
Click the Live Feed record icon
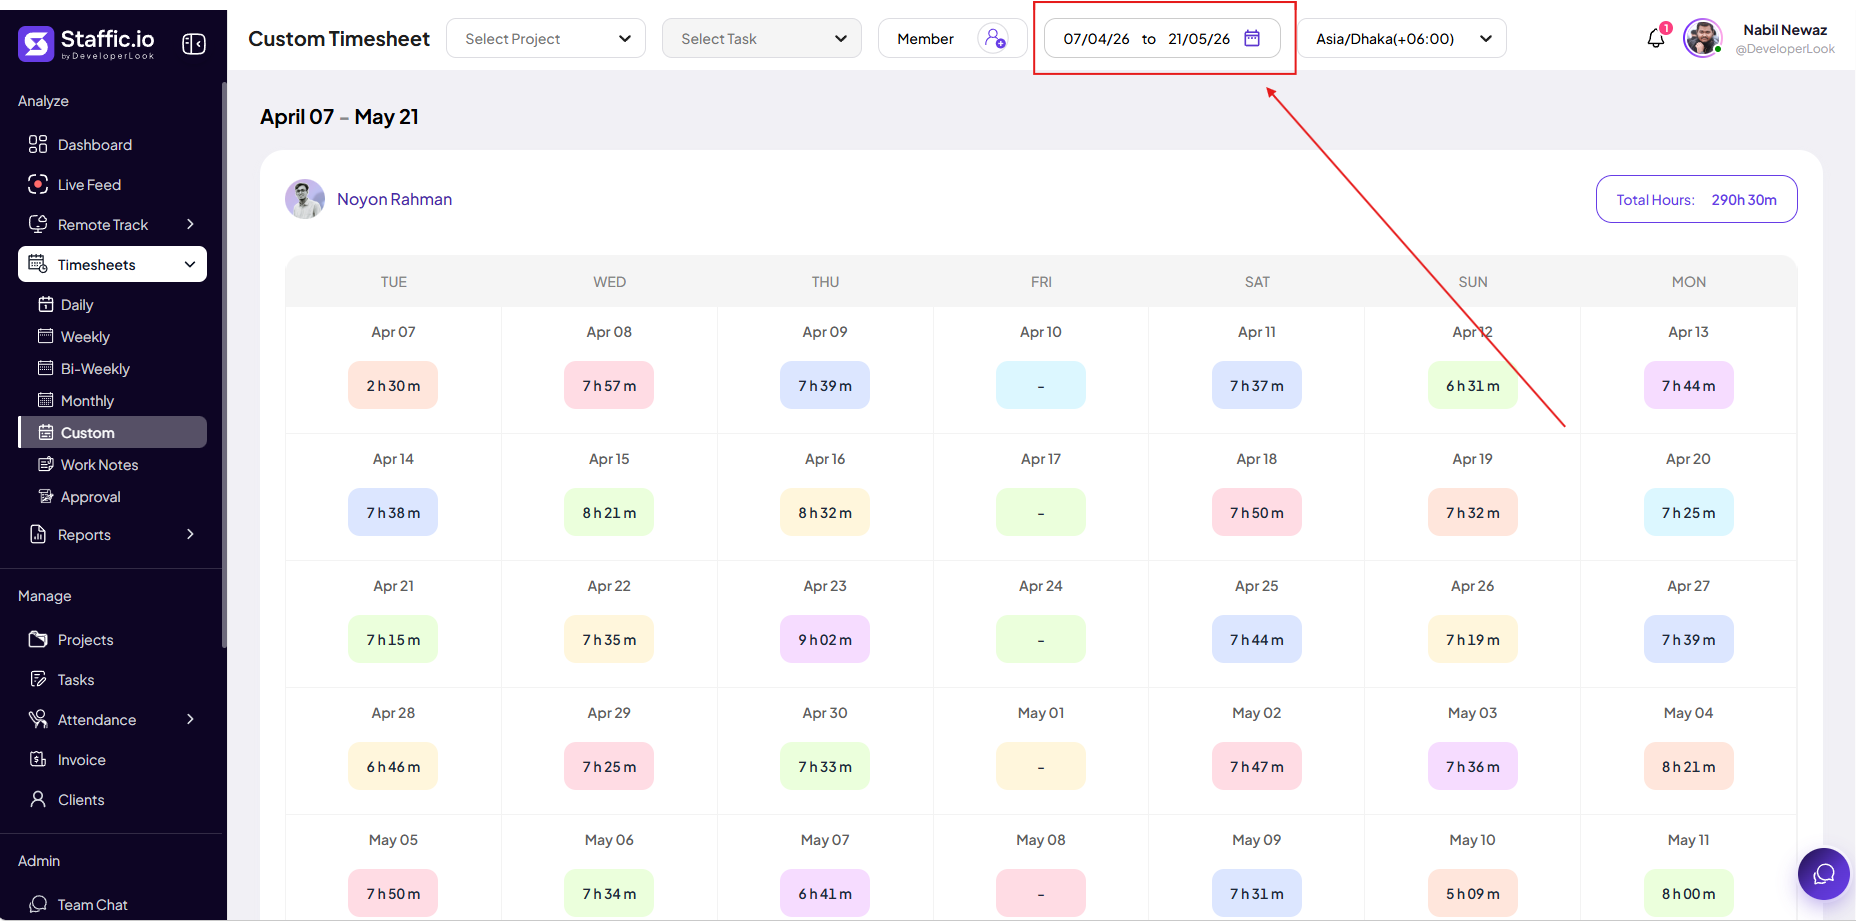click(x=38, y=184)
